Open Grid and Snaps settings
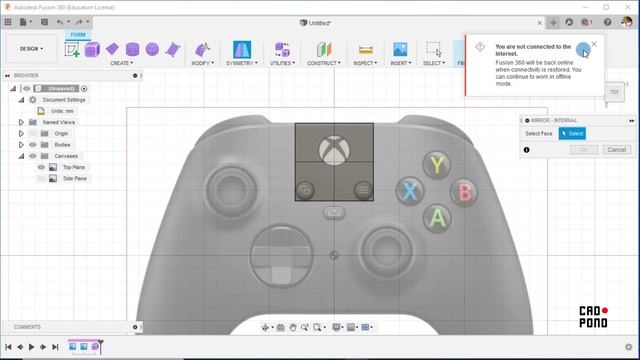This screenshot has width=640, height=360. click(351, 327)
